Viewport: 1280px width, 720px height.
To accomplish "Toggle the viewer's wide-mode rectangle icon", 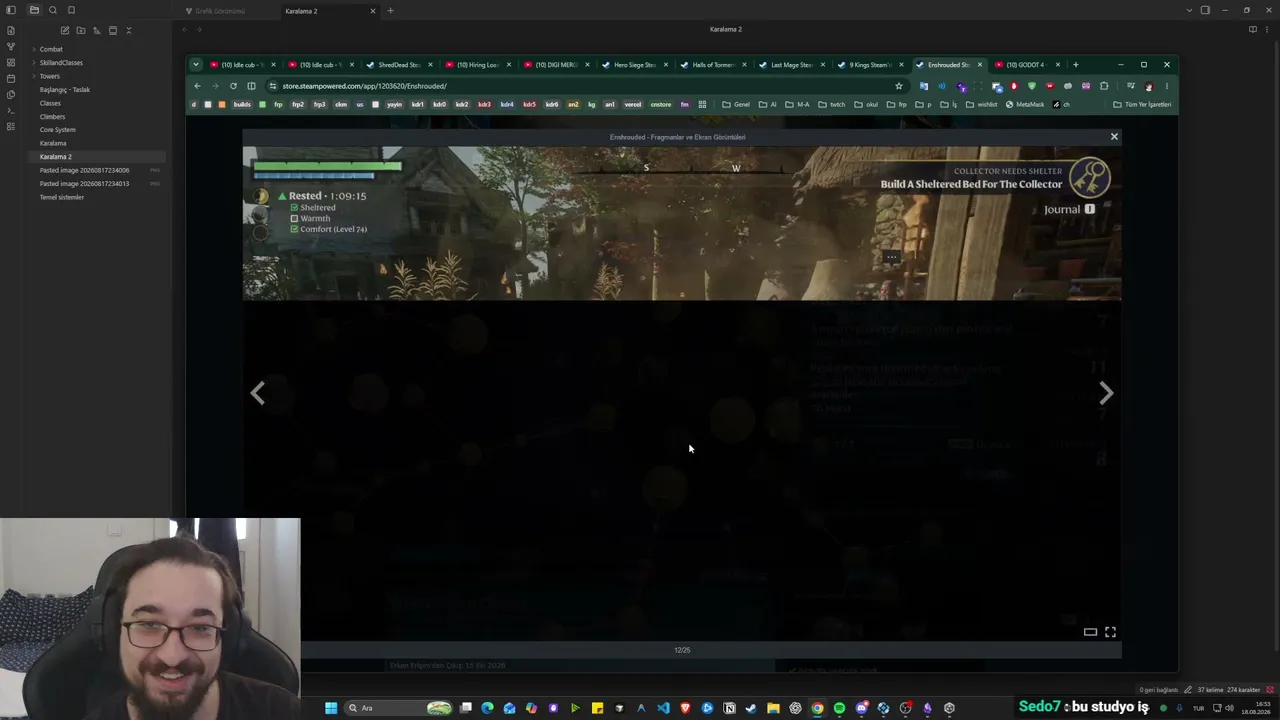I will 1090,632.
